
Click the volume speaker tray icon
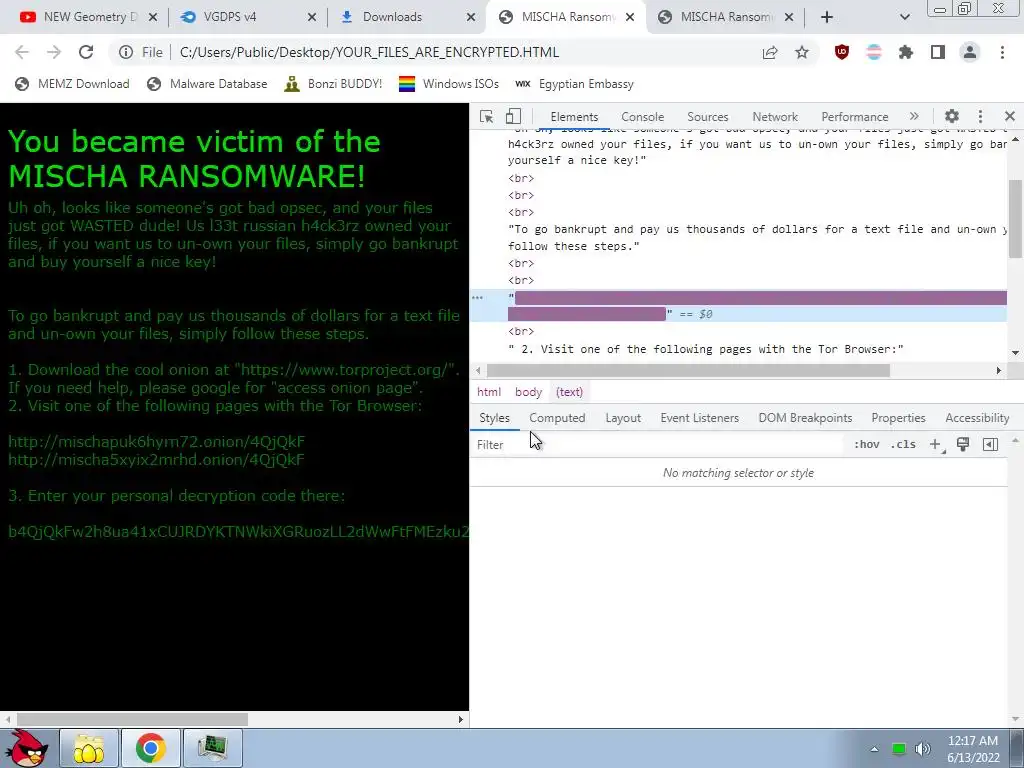(922, 749)
